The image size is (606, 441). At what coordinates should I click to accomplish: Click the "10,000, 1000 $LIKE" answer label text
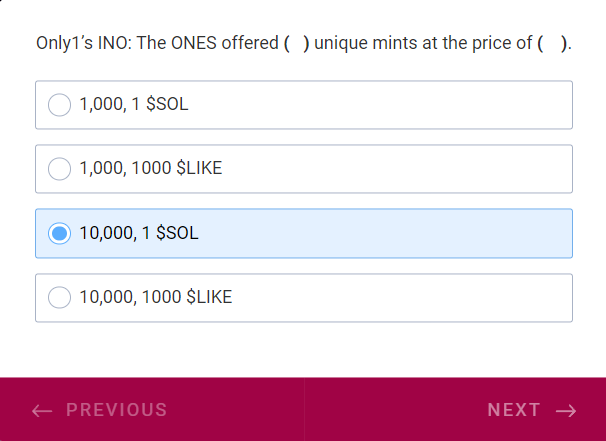point(156,297)
